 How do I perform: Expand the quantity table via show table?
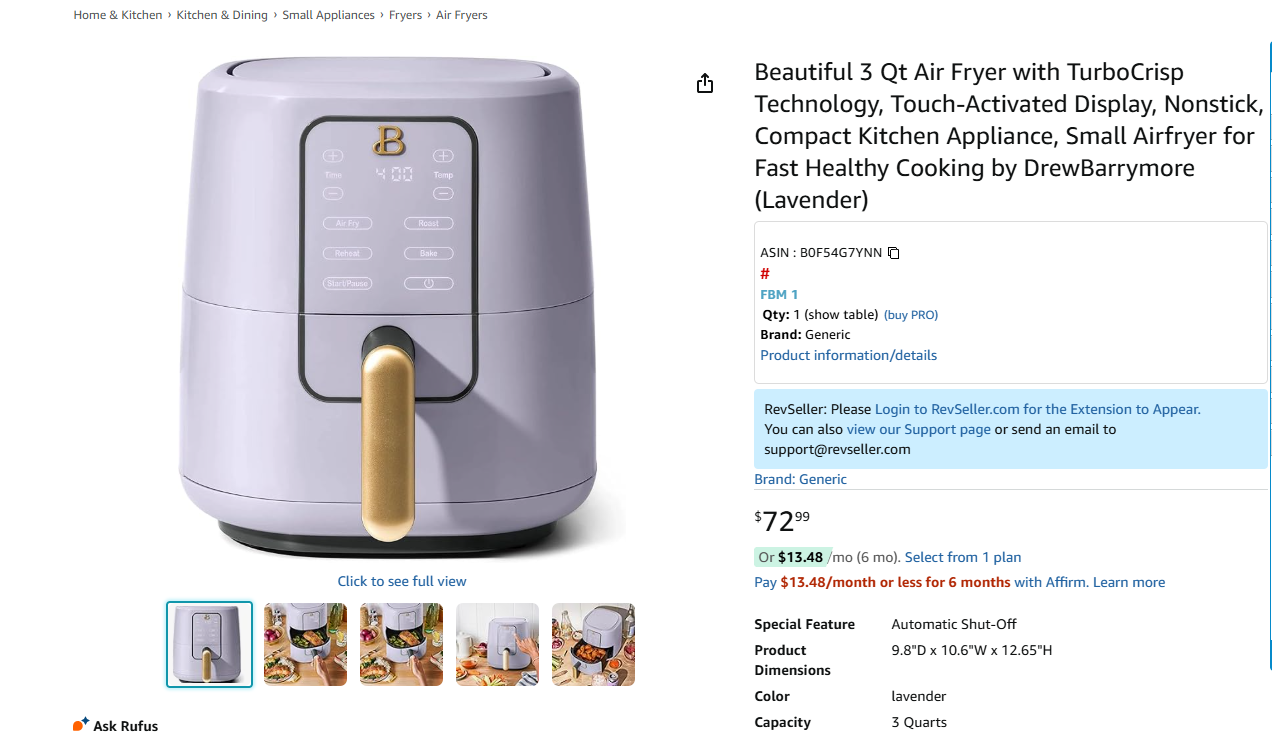tap(841, 315)
